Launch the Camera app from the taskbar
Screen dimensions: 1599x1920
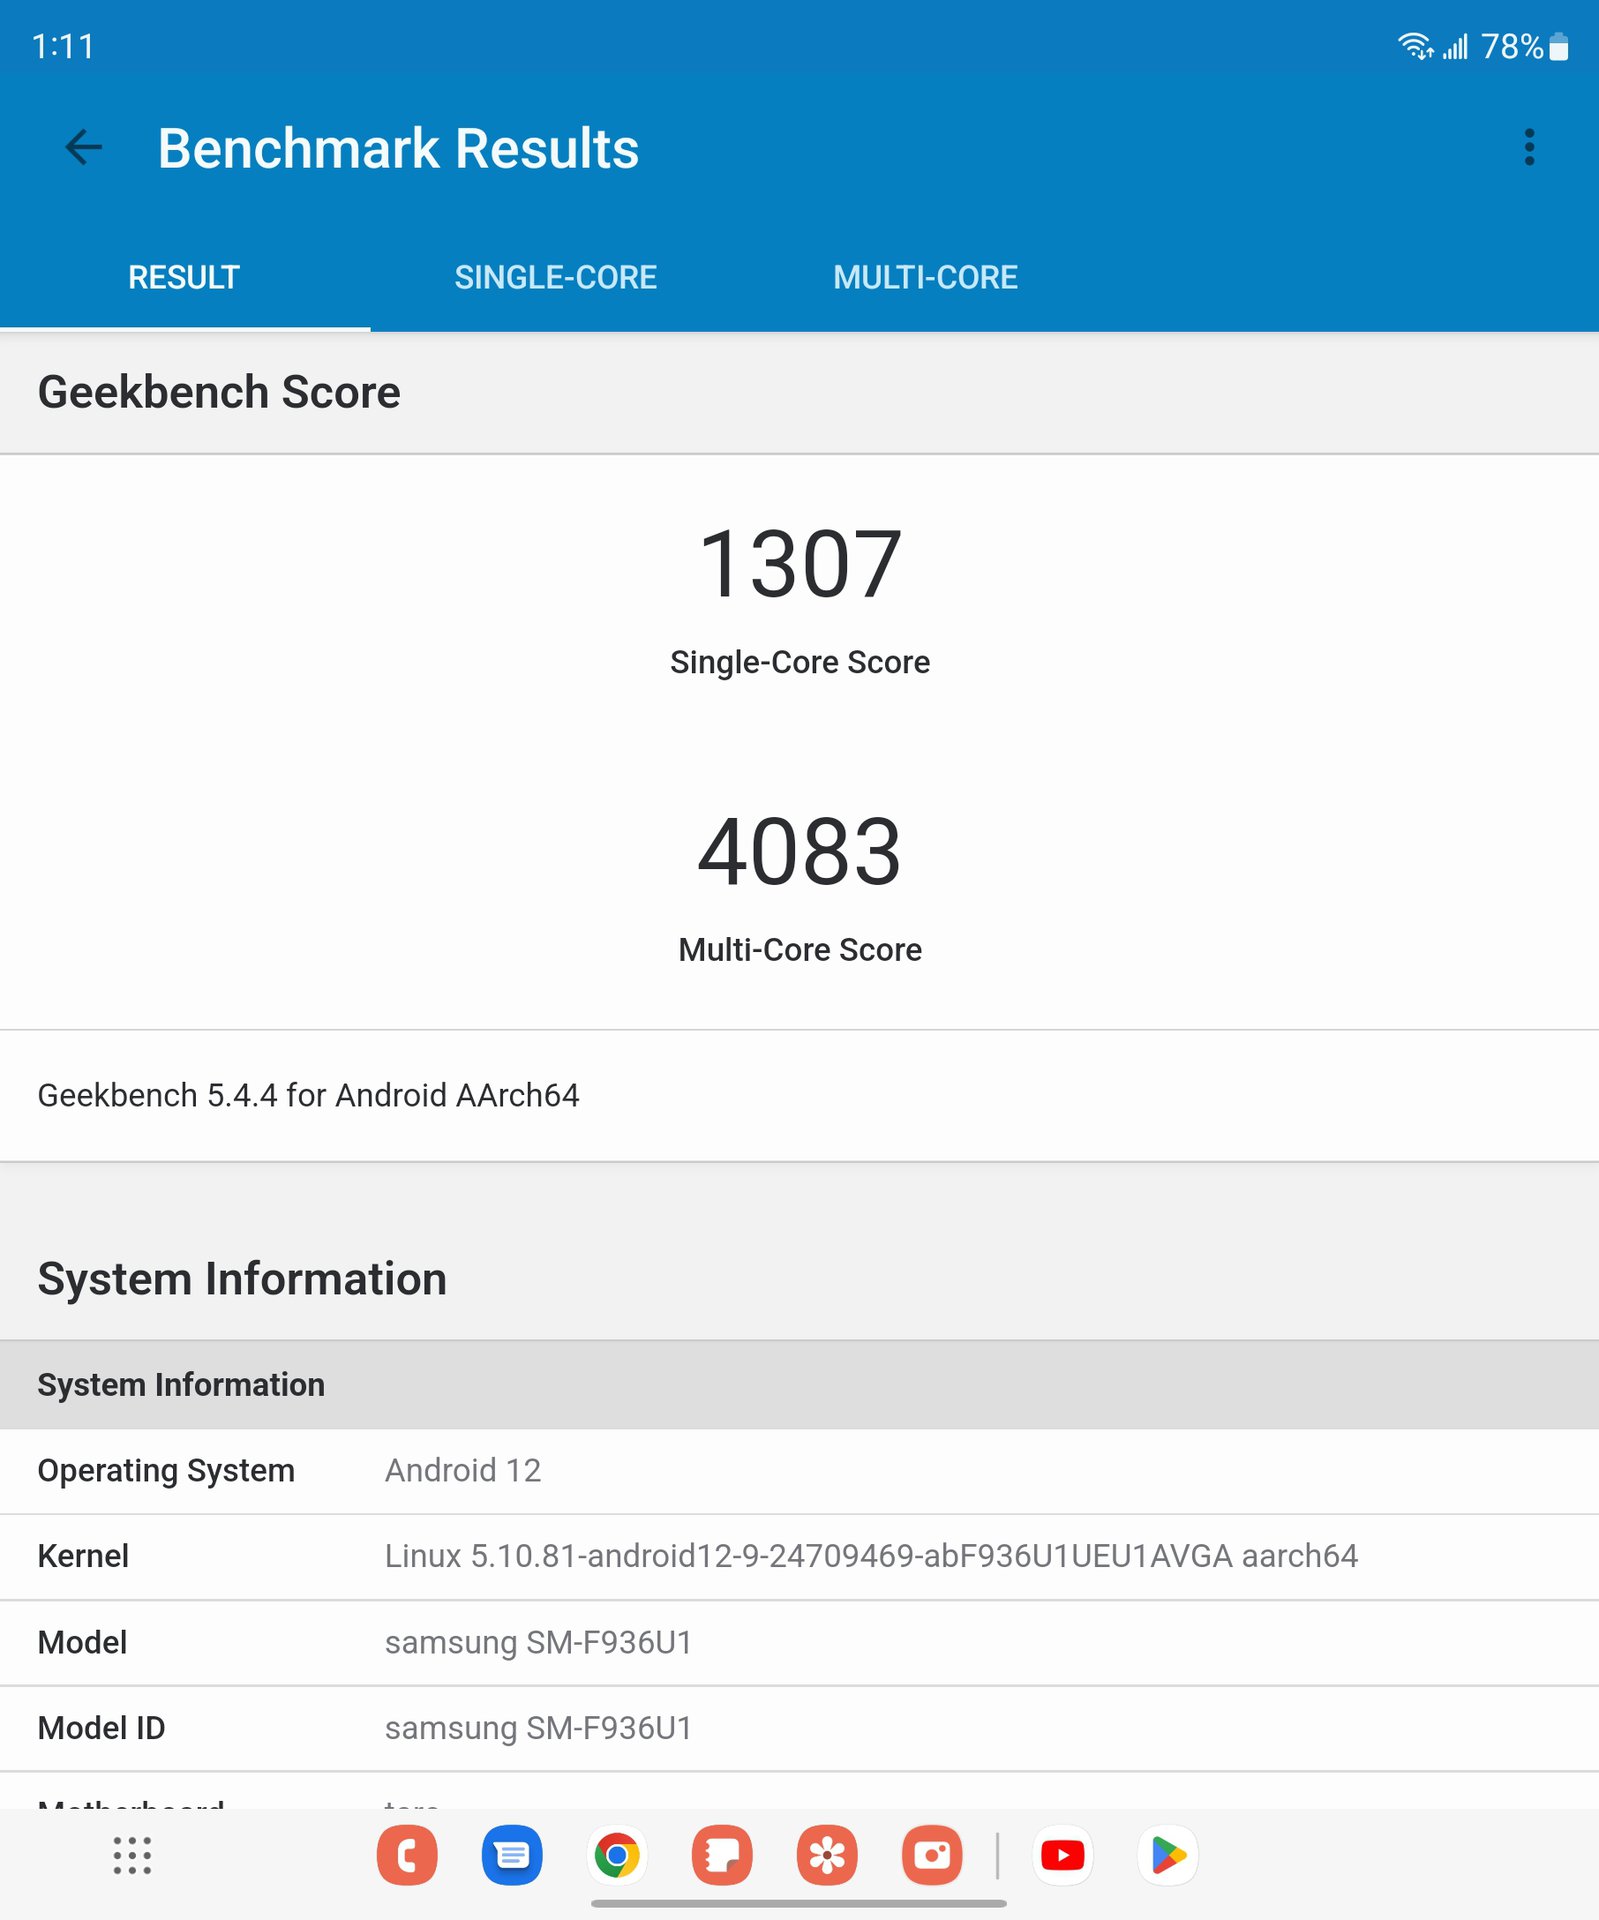click(x=932, y=1856)
